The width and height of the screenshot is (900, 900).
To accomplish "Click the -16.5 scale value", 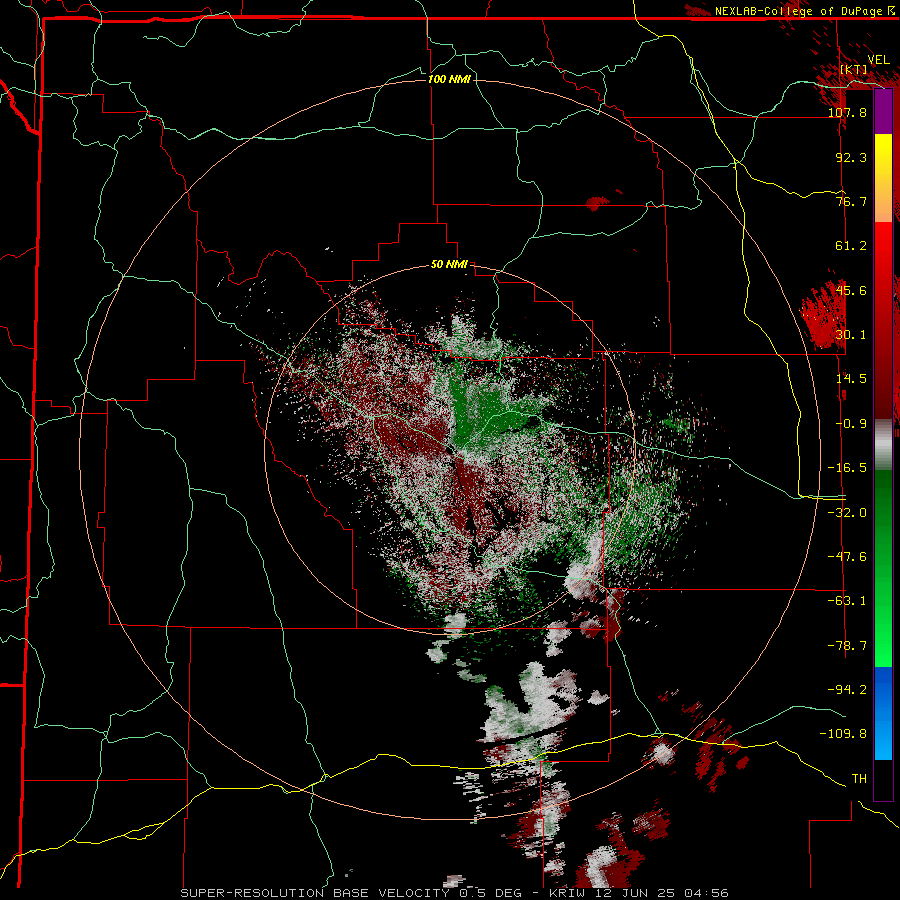I will tap(847, 468).
